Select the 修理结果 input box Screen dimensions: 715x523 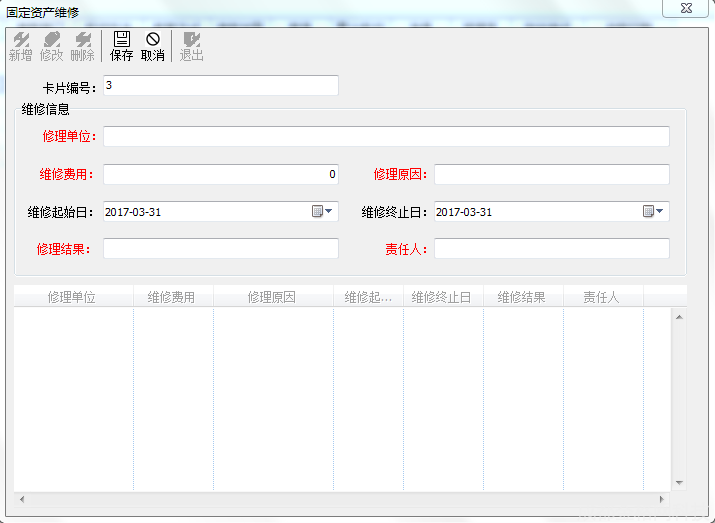(x=220, y=249)
